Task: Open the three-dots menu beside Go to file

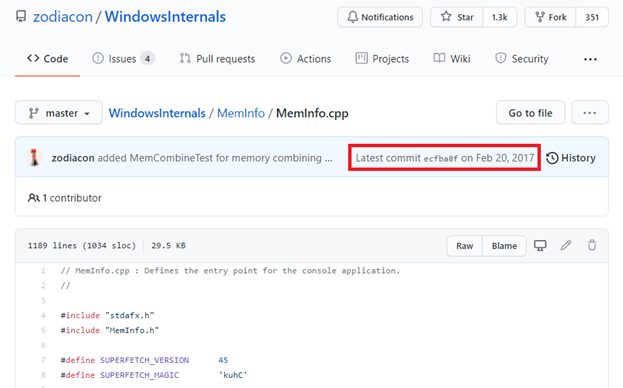Action: [590, 113]
